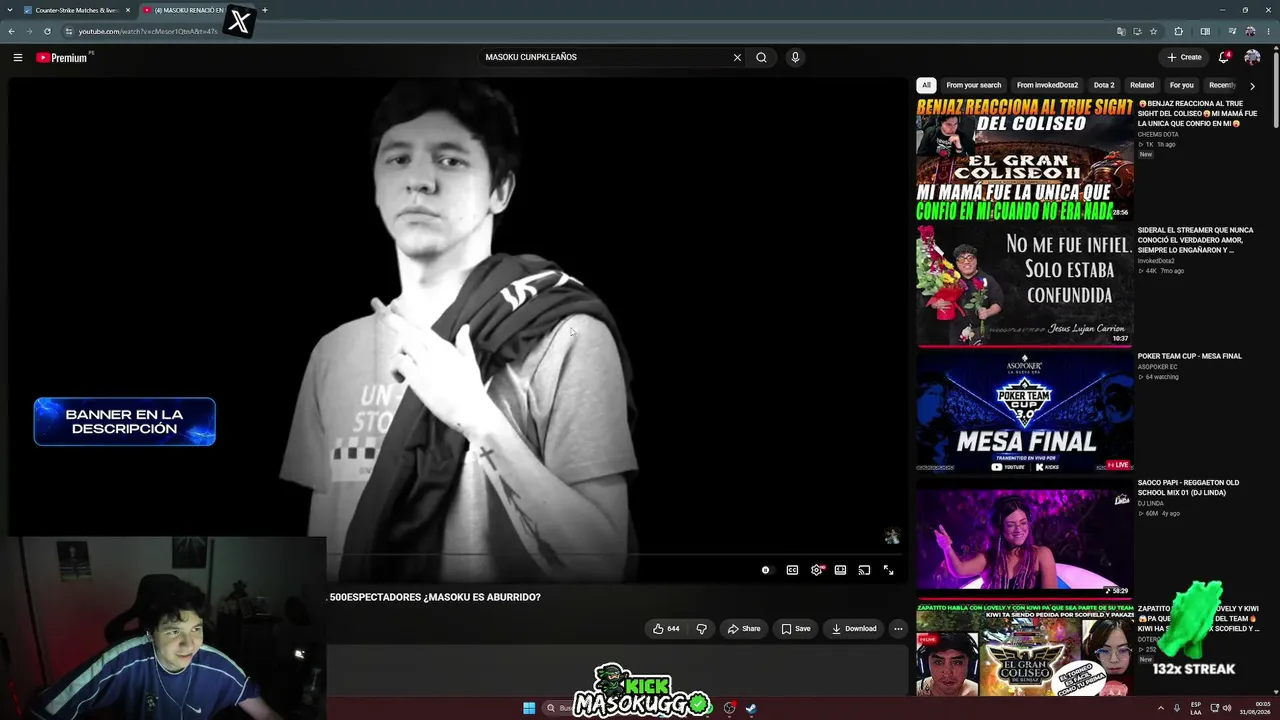Open the SAOCO PAPI - REGGAETON OLD SCHOOL title

tap(1188, 487)
